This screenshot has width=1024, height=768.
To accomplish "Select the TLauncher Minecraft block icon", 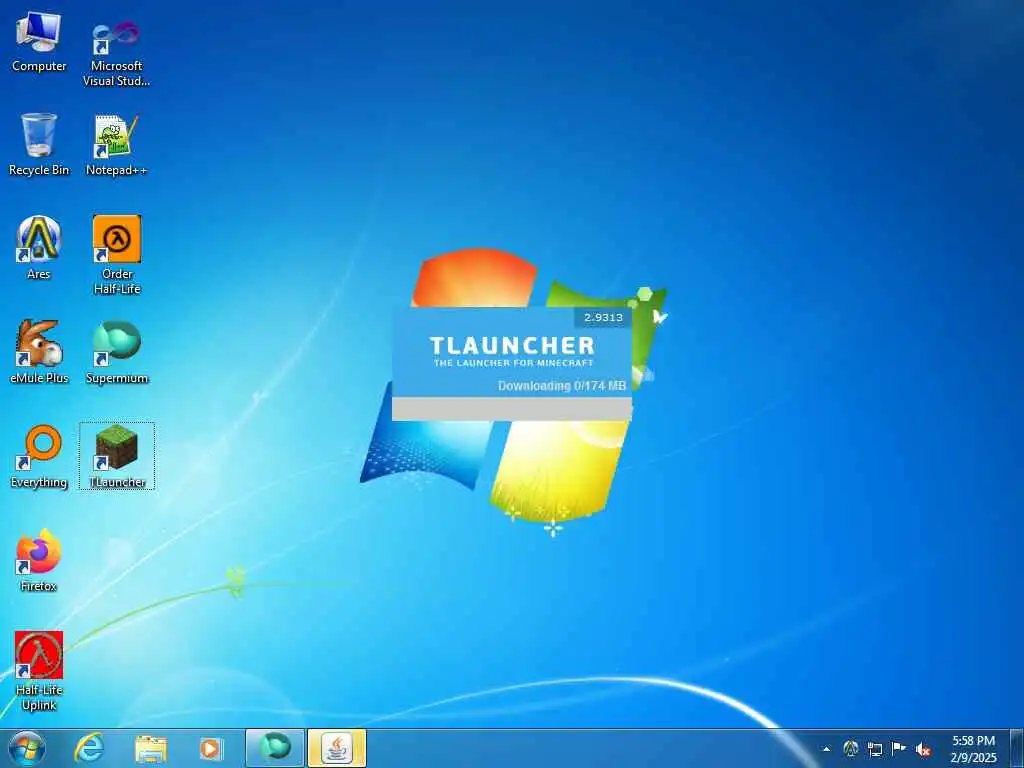I will coord(117,456).
